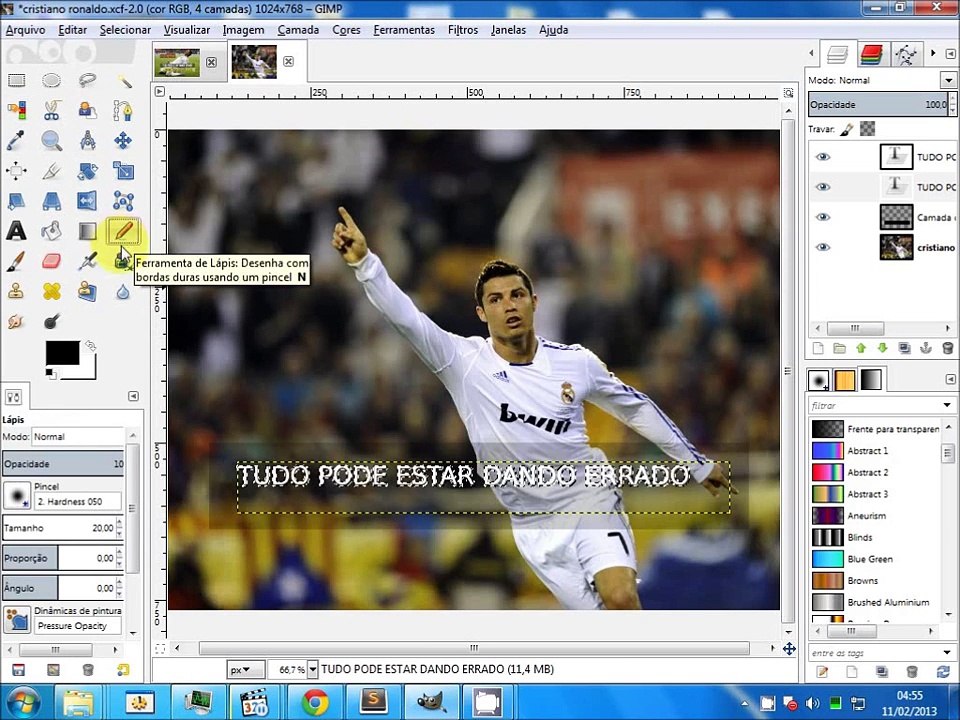960x720 pixels.
Task: Hide the second TUDO PO text layer
Action: [823, 187]
